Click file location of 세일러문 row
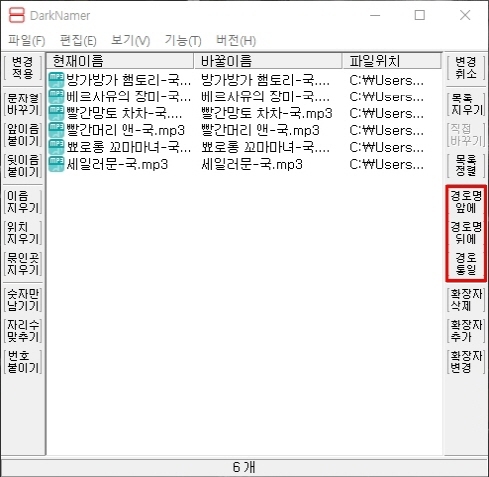Screen dimensions: 489x477 387,164
